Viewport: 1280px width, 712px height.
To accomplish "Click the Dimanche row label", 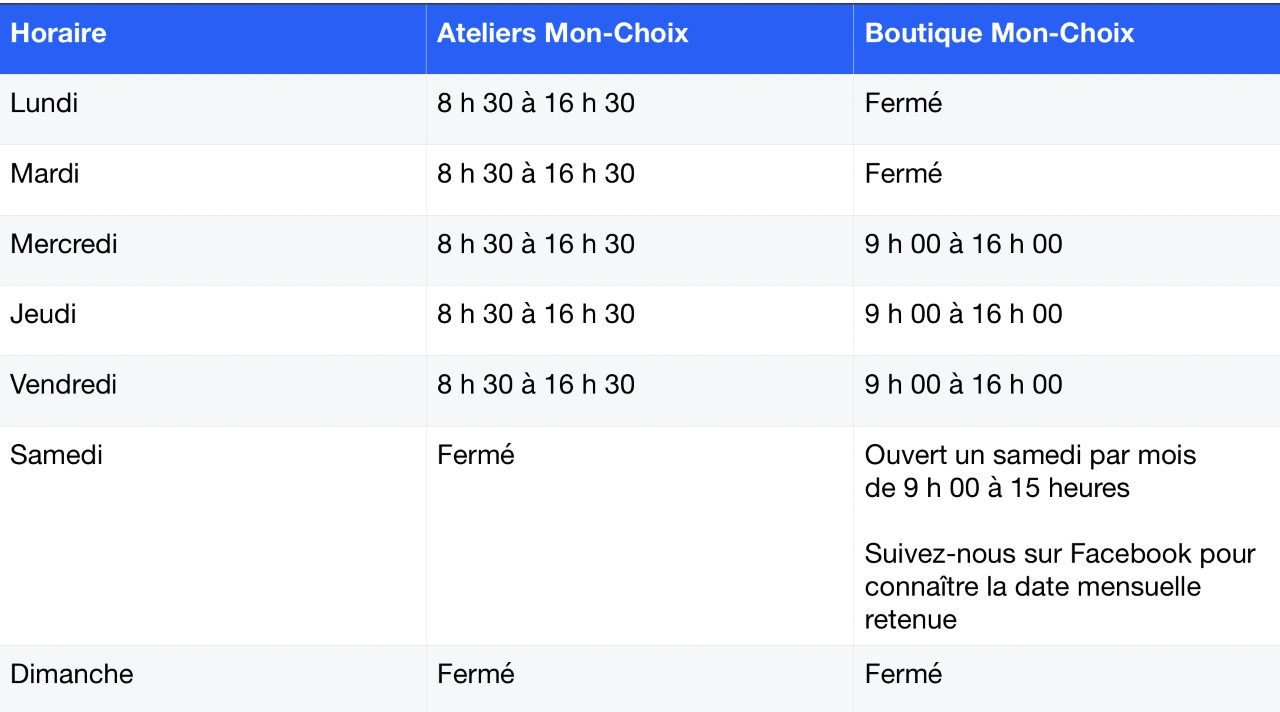I will [71, 674].
